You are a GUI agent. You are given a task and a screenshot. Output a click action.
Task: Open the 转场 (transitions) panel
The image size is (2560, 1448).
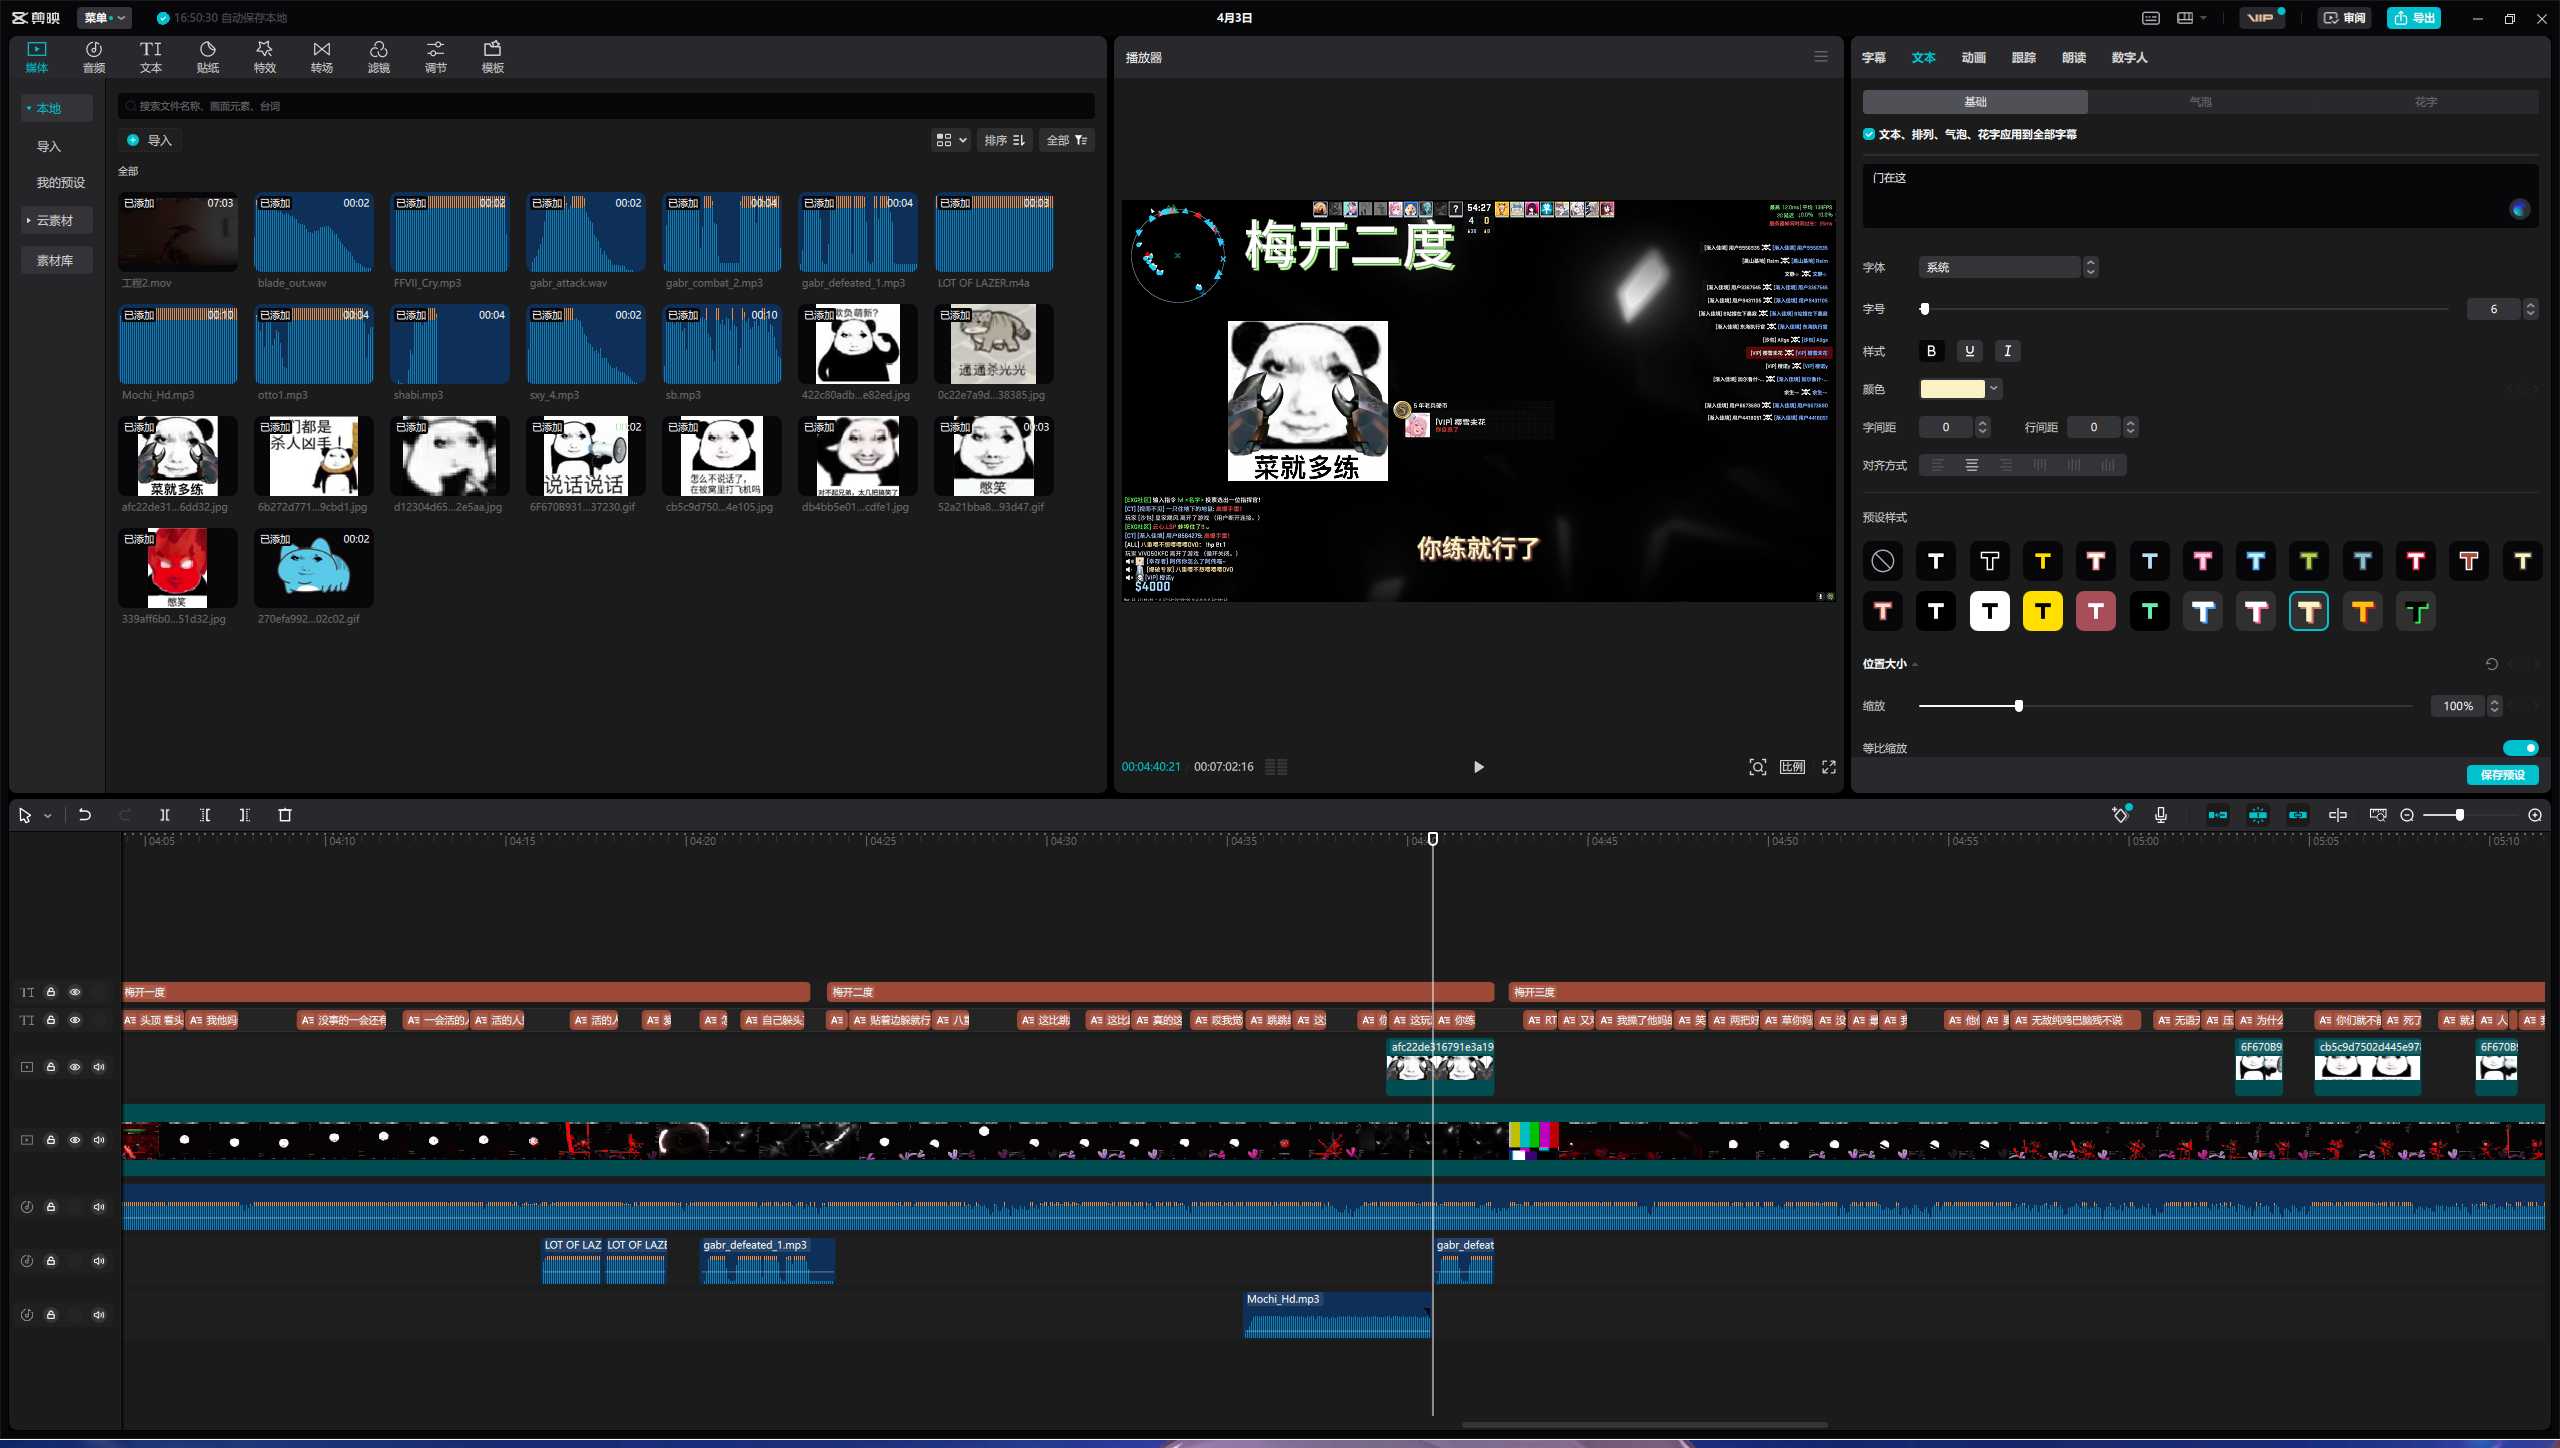click(321, 57)
